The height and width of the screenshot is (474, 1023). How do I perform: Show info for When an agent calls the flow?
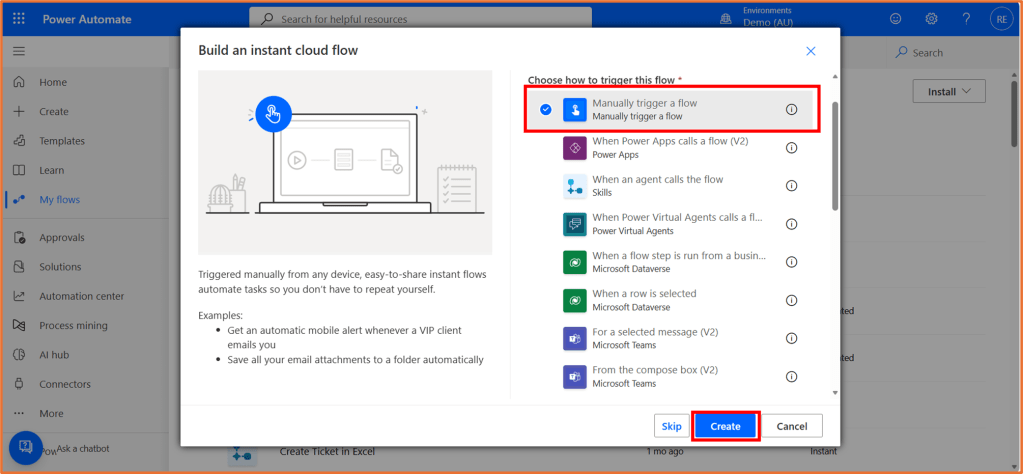[x=791, y=186]
